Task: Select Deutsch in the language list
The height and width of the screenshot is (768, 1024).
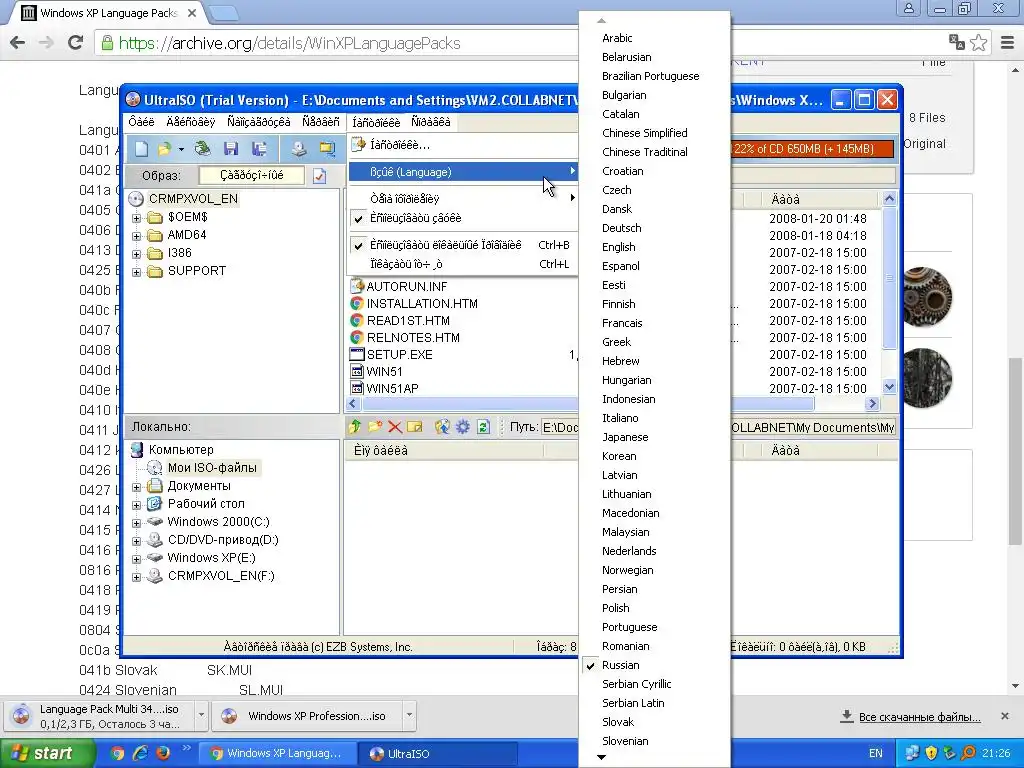Action: [621, 228]
